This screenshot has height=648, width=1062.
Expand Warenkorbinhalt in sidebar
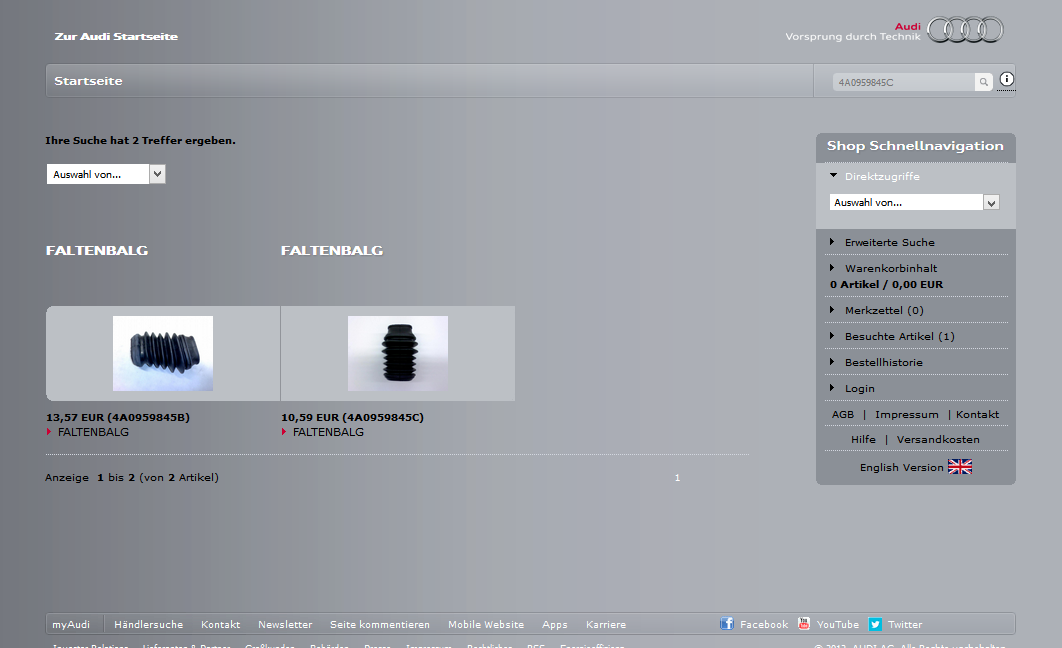click(x=890, y=268)
